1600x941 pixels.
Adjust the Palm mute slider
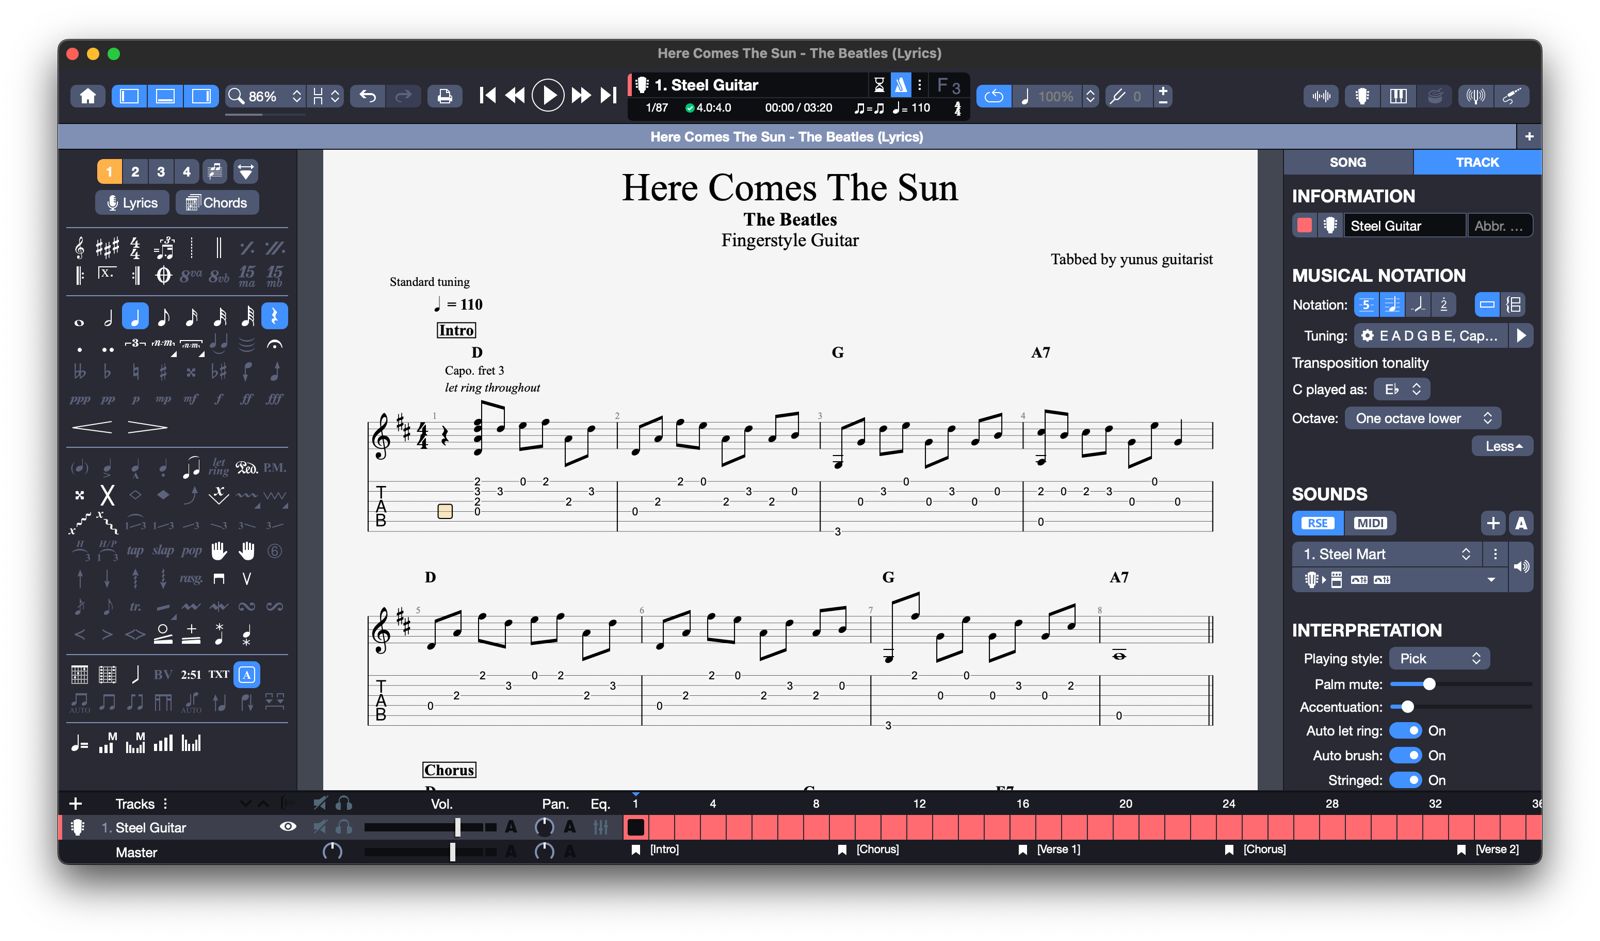coord(1429,684)
